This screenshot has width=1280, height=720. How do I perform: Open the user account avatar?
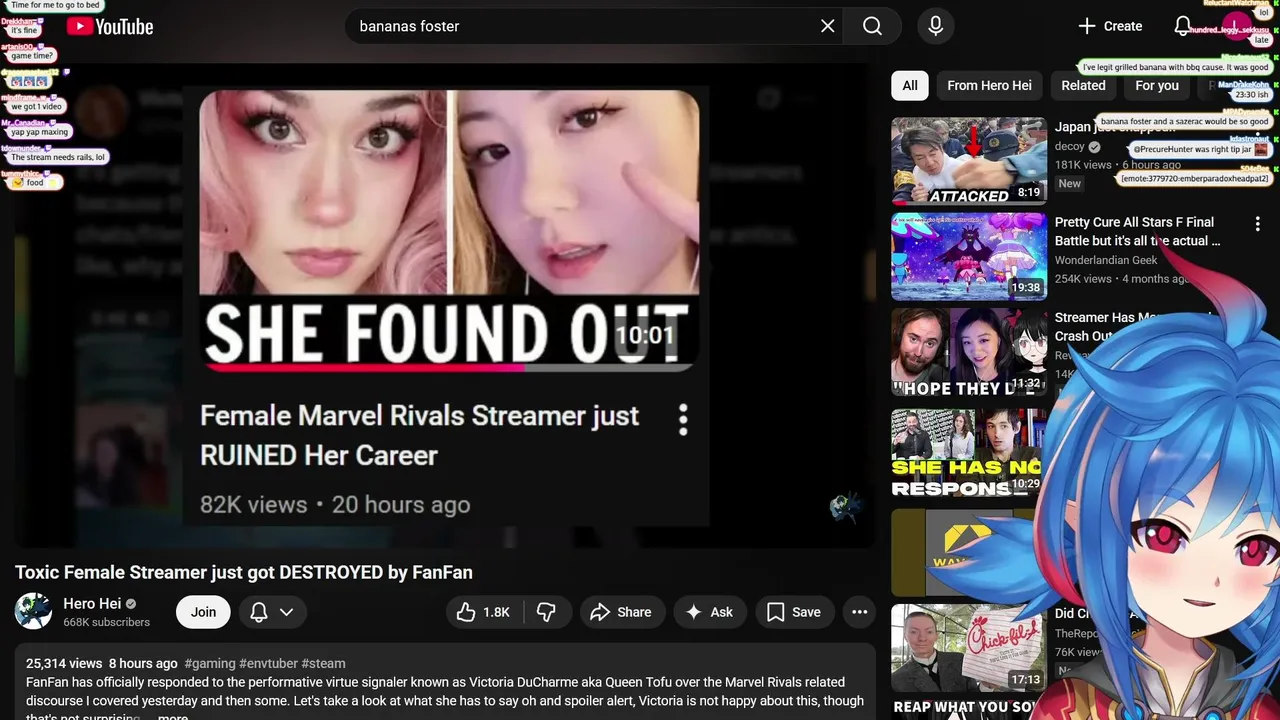coord(1235,26)
